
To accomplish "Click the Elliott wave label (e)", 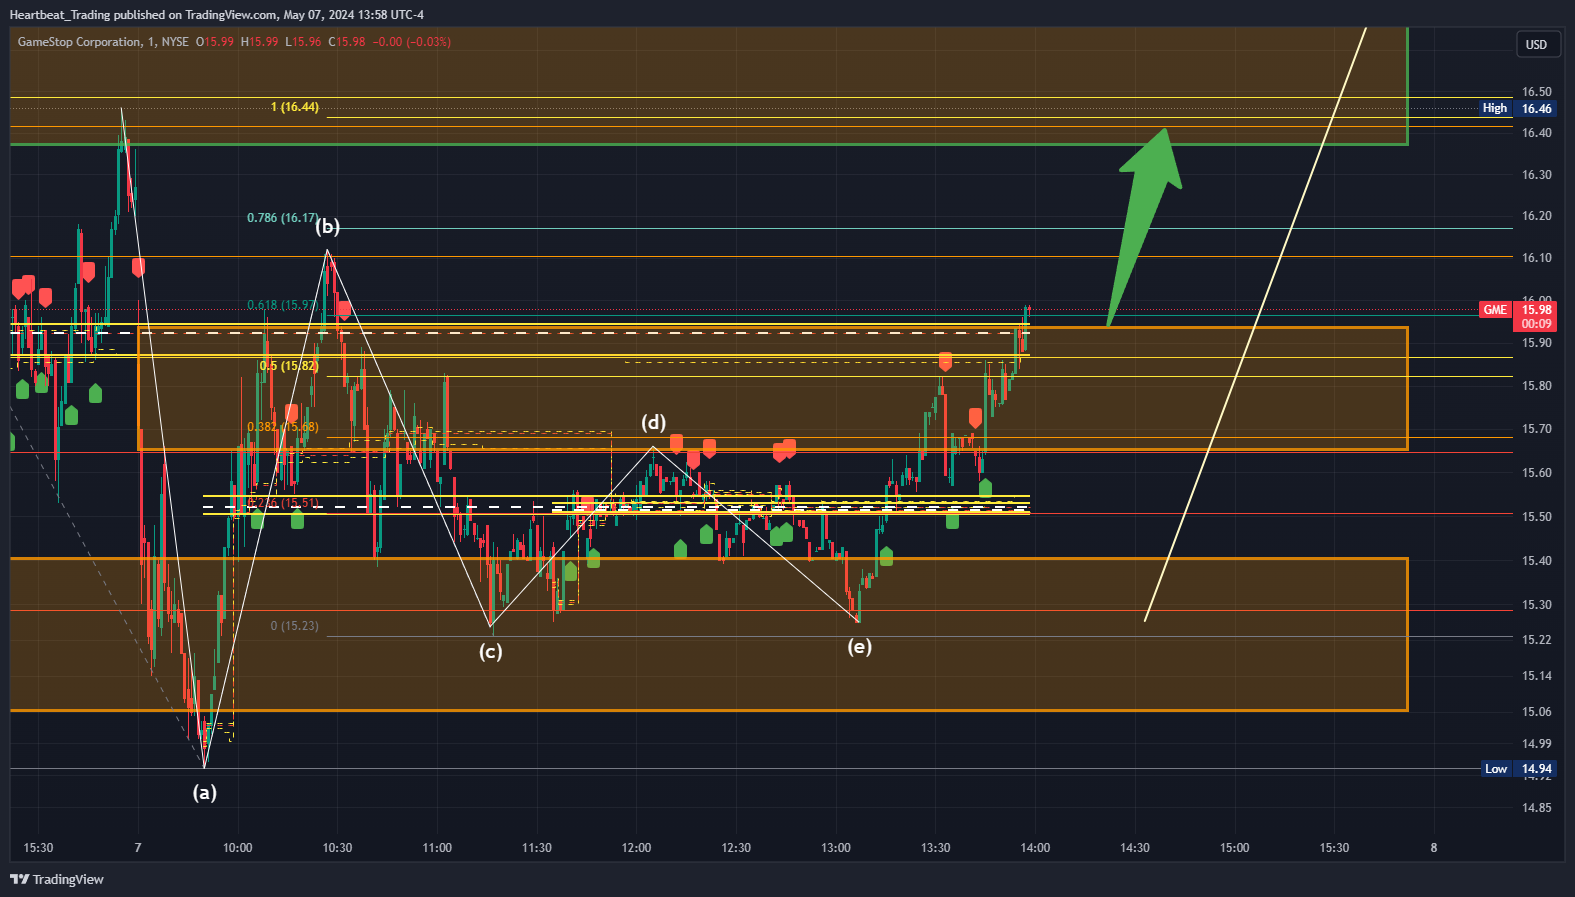I will (x=860, y=647).
